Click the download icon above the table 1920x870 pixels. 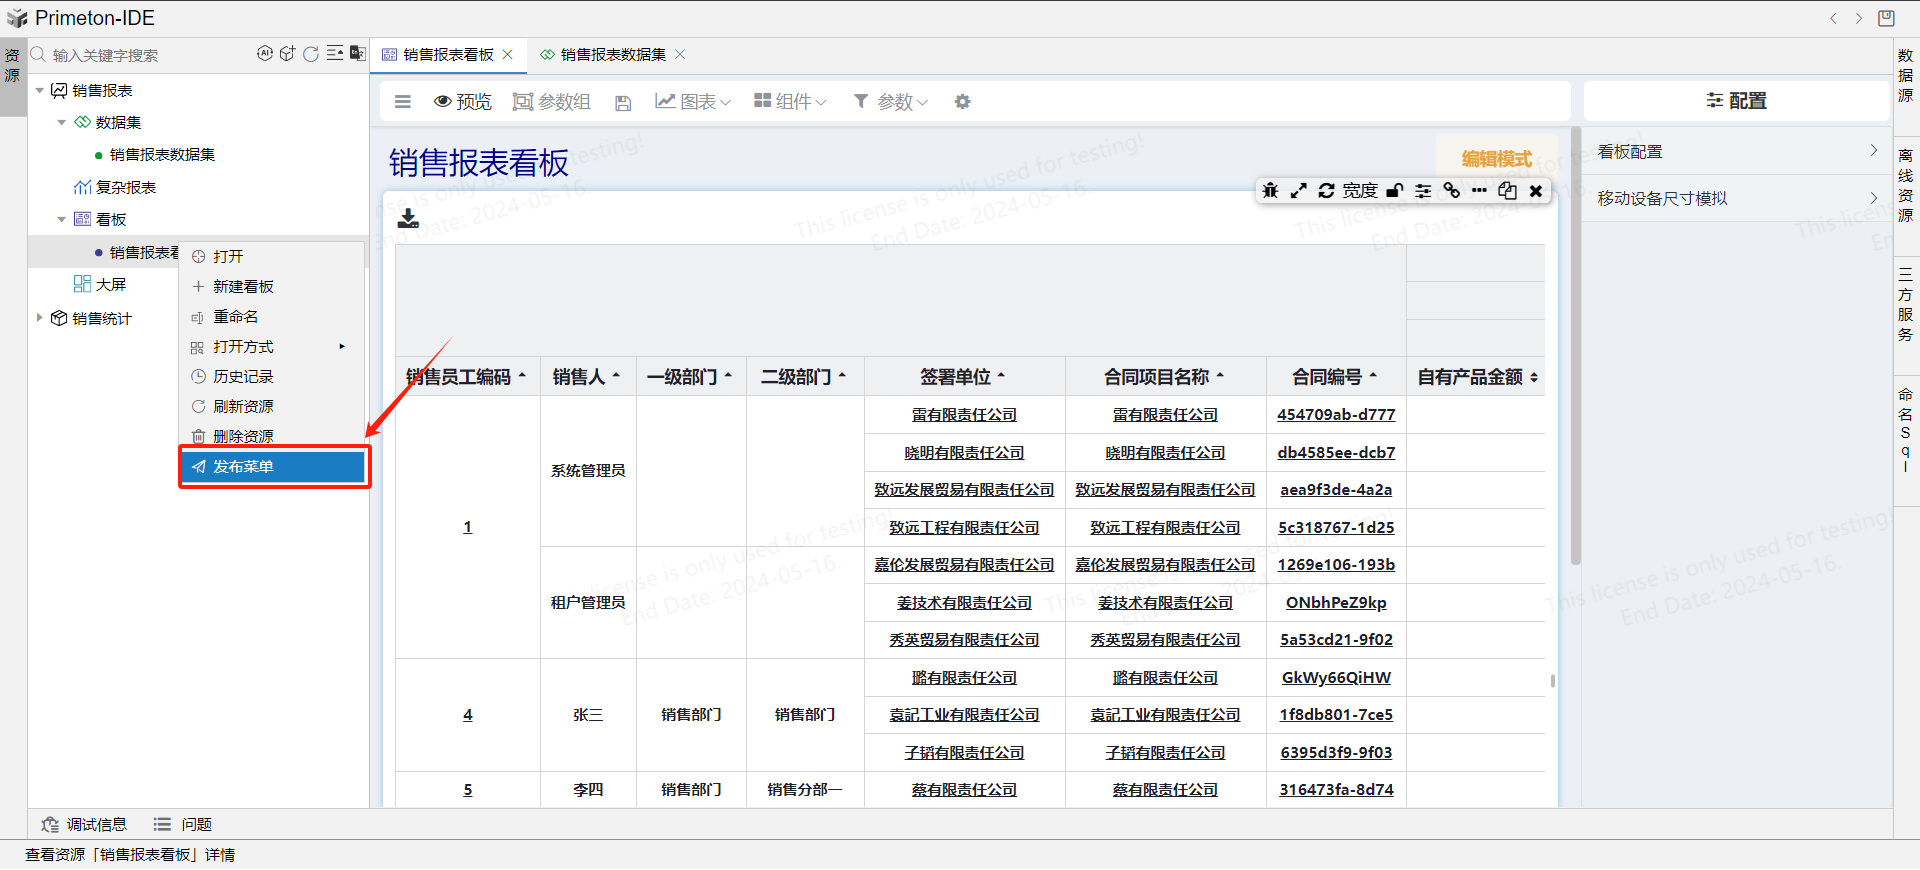(x=408, y=219)
